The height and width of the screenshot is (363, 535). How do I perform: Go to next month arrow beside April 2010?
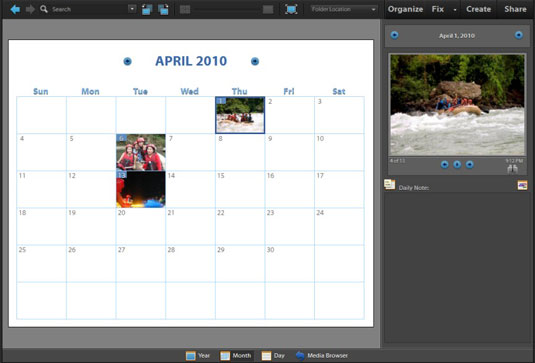click(x=255, y=61)
